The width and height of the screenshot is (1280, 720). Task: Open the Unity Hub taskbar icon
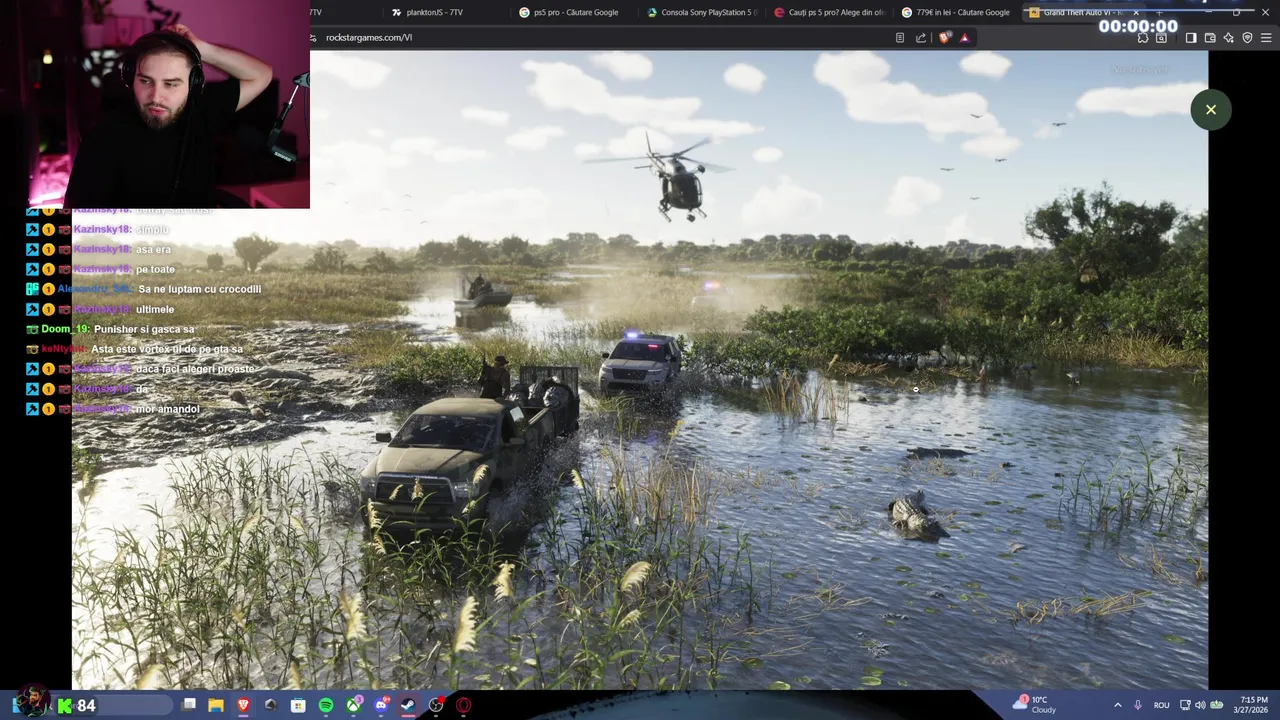pyautogui.click(x=271, y=705)
